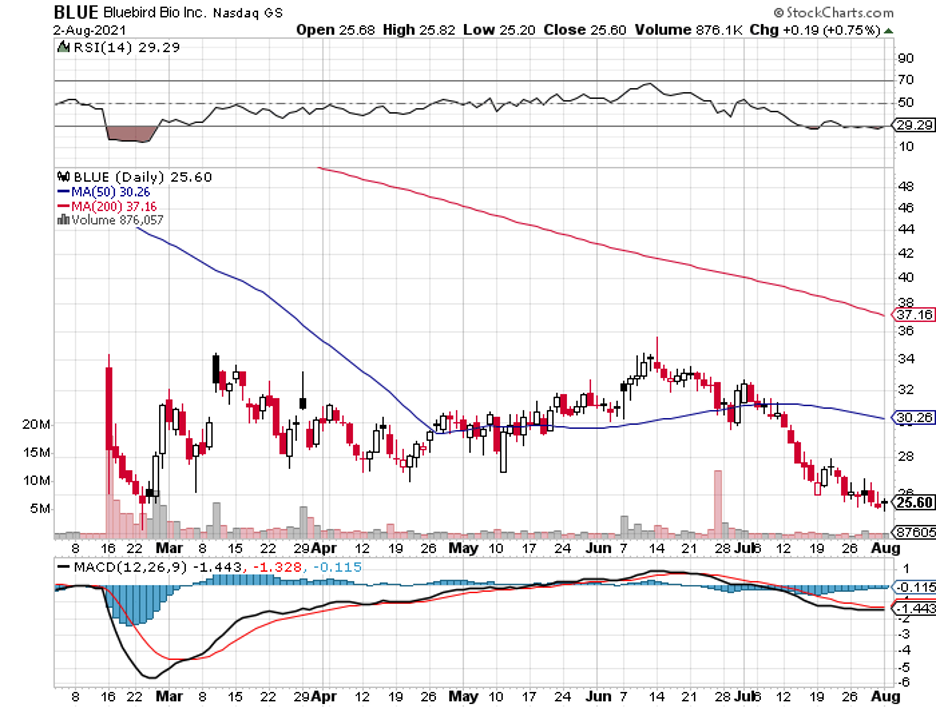
Task: Select the red 37.16 MA(200) price tag
Action: pyautogui.click(x=914, y=315)
